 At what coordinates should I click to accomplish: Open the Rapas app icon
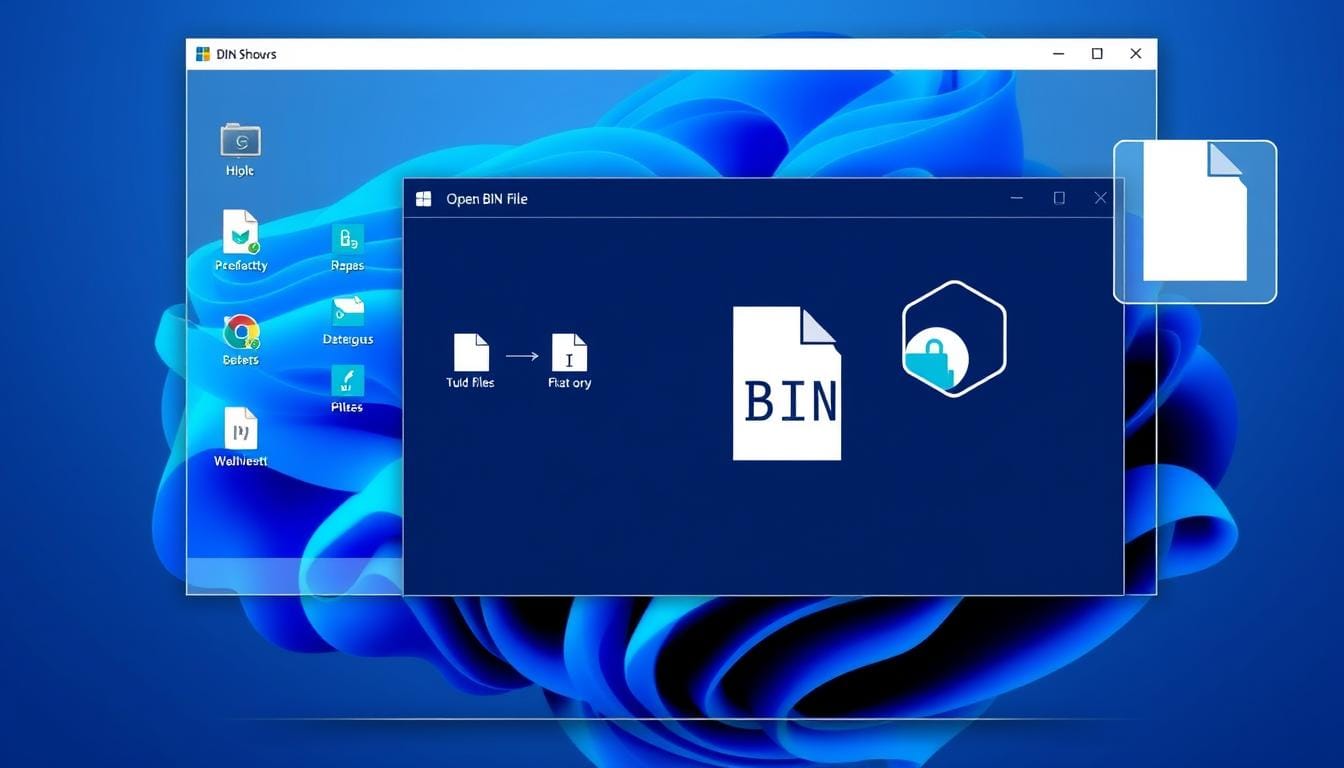pos(346,240)
